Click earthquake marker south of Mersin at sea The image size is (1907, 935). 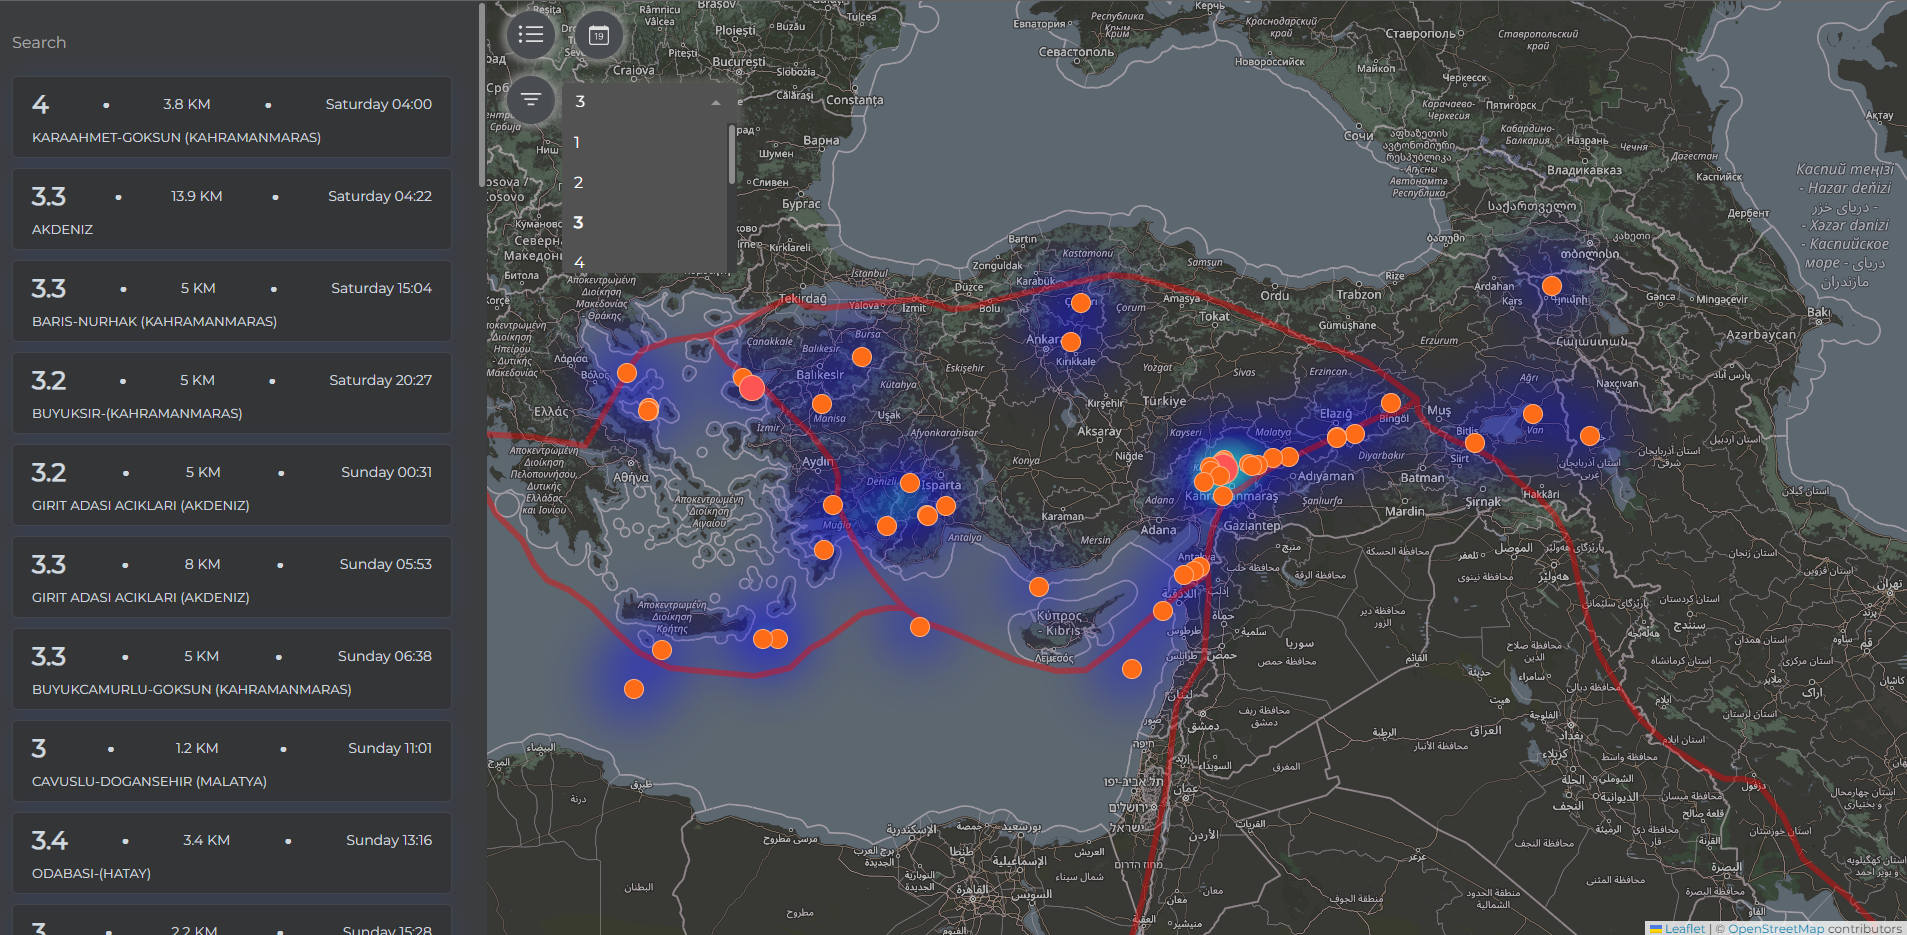click(1039, 587)
